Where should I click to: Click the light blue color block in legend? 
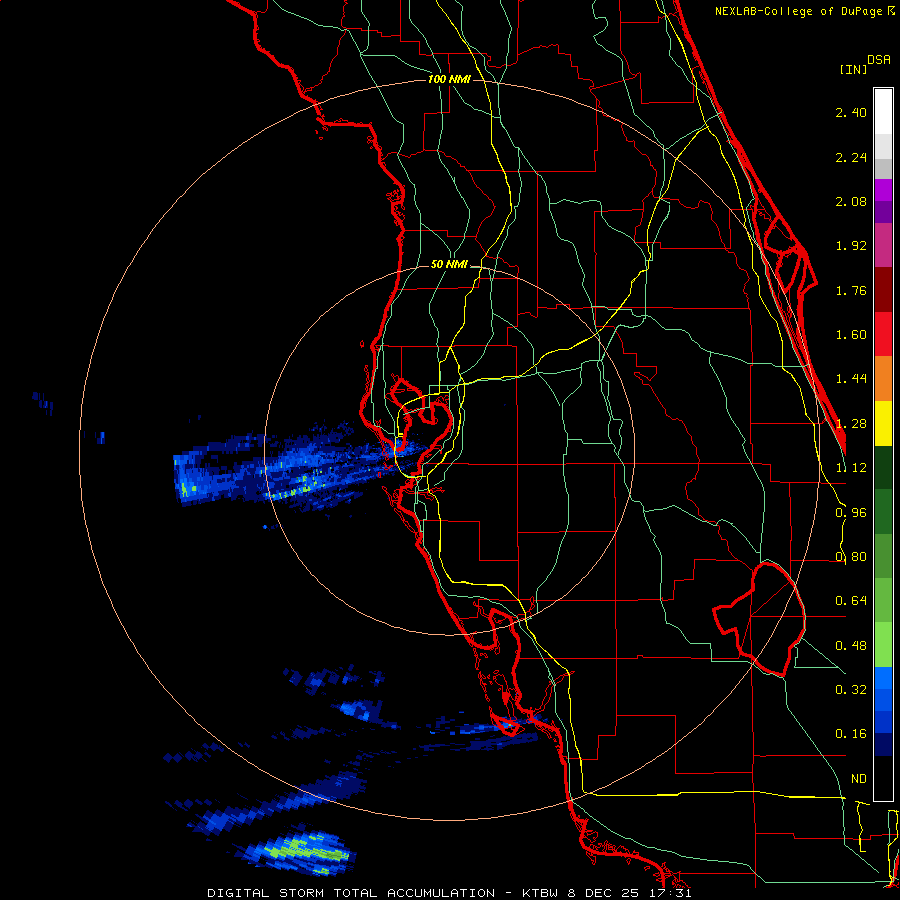[883, 678]
